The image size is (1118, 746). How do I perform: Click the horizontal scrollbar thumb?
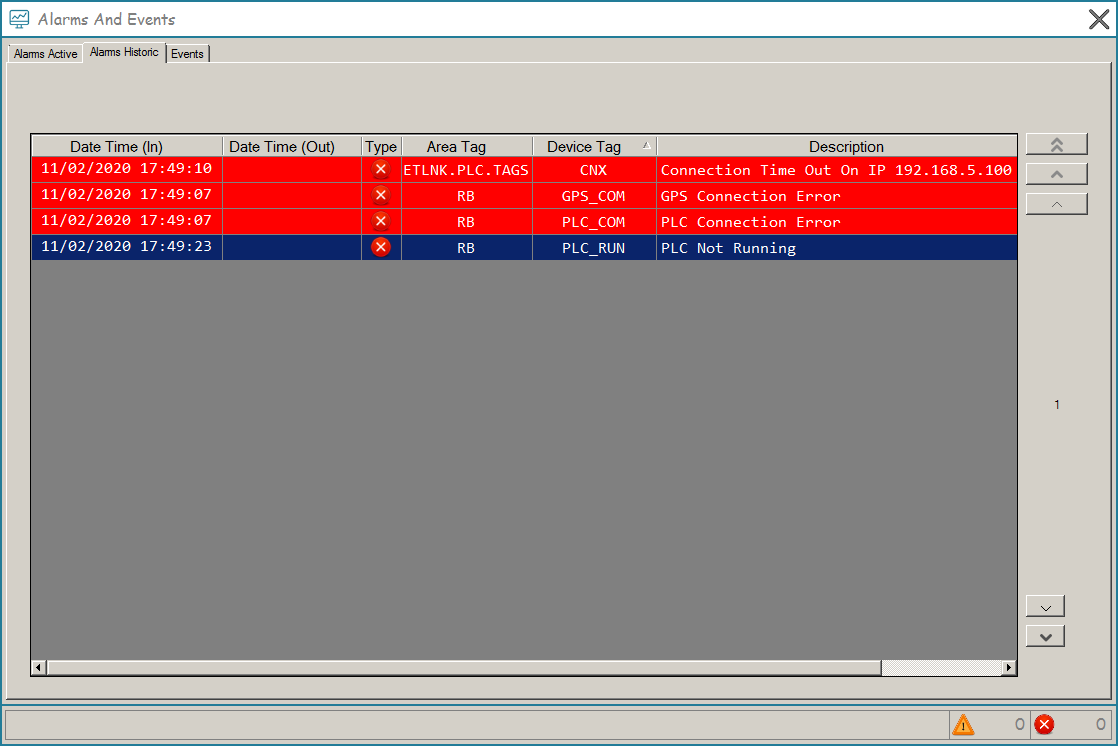pos(464,668)
